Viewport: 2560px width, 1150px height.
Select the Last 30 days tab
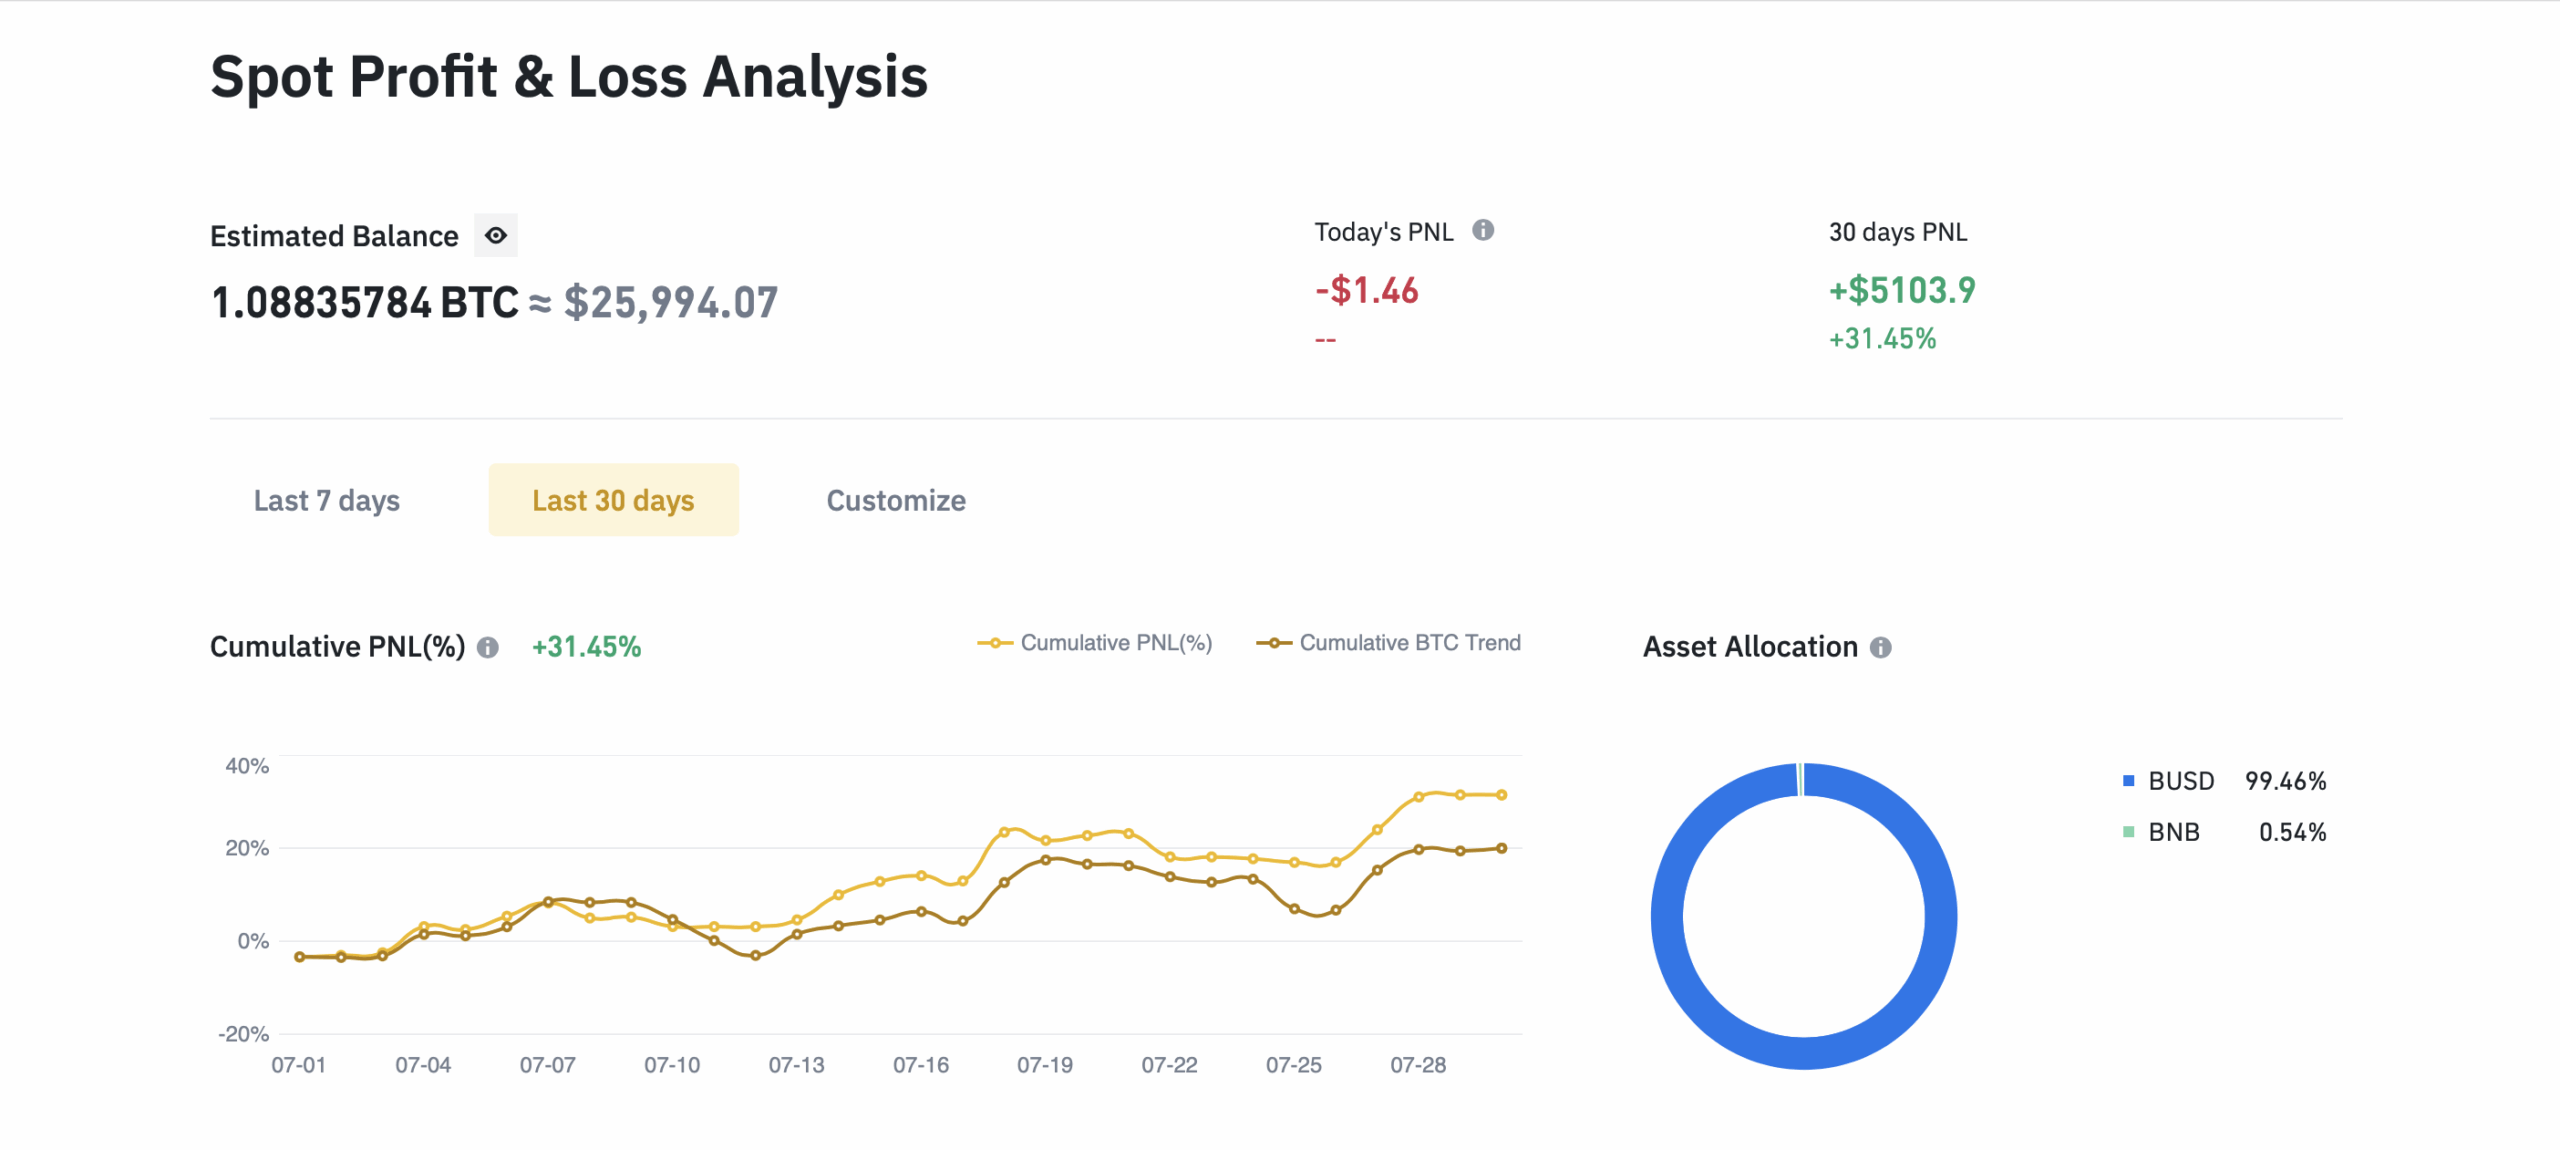point(613,500)
